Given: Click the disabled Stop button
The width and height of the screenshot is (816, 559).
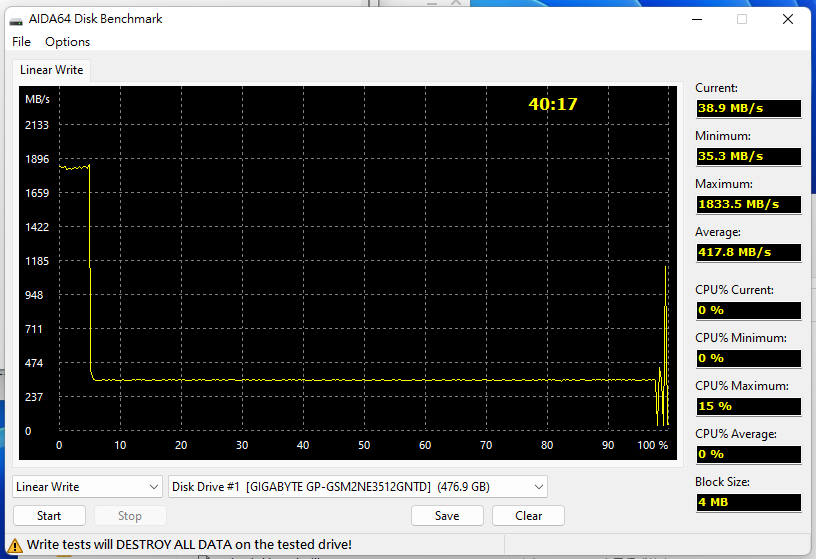Looking at the screenshot, I should tap(130, 516).
